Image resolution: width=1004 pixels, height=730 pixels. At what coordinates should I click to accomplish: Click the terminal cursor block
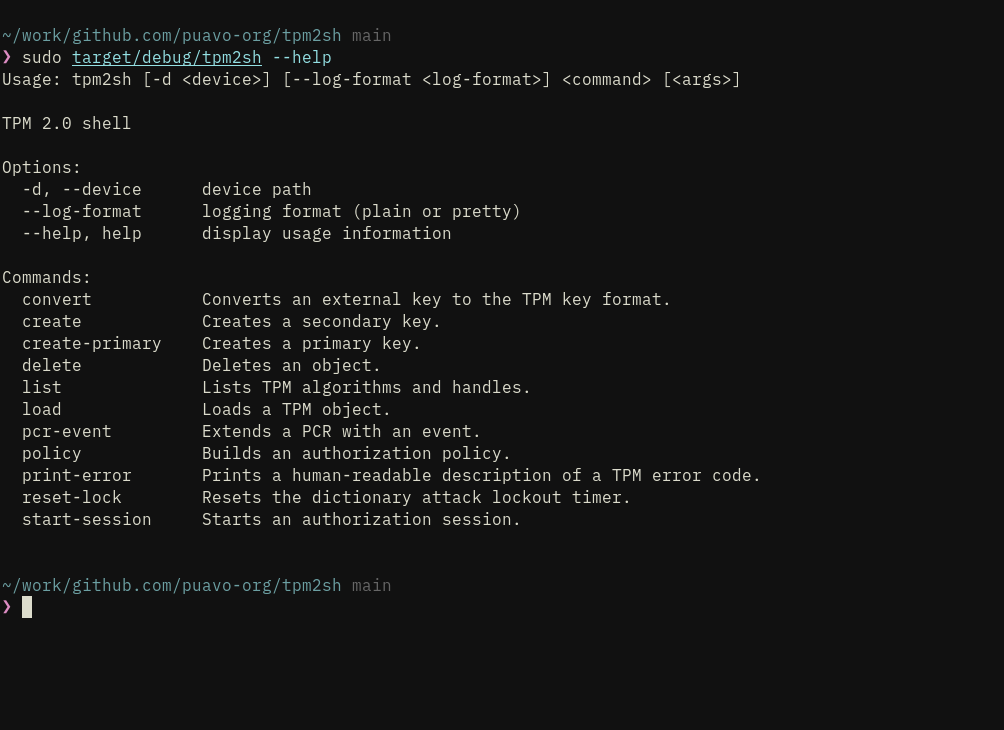point(27,607)
